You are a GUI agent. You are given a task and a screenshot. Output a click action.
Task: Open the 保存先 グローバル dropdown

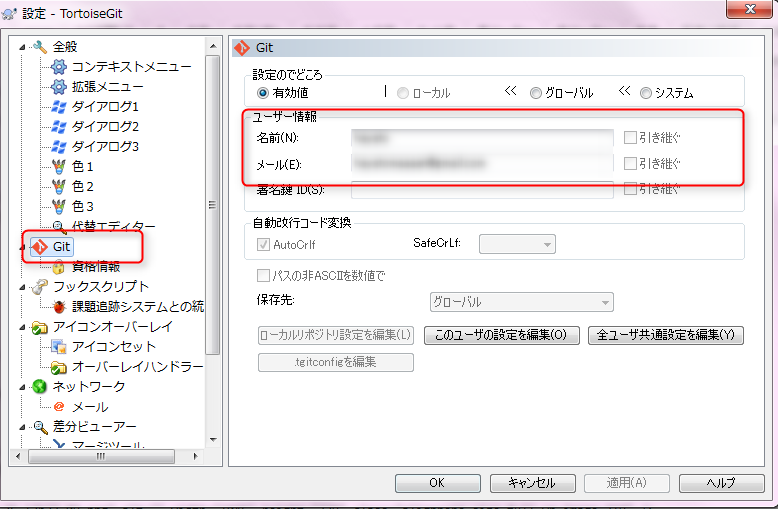tap(521, 302)
